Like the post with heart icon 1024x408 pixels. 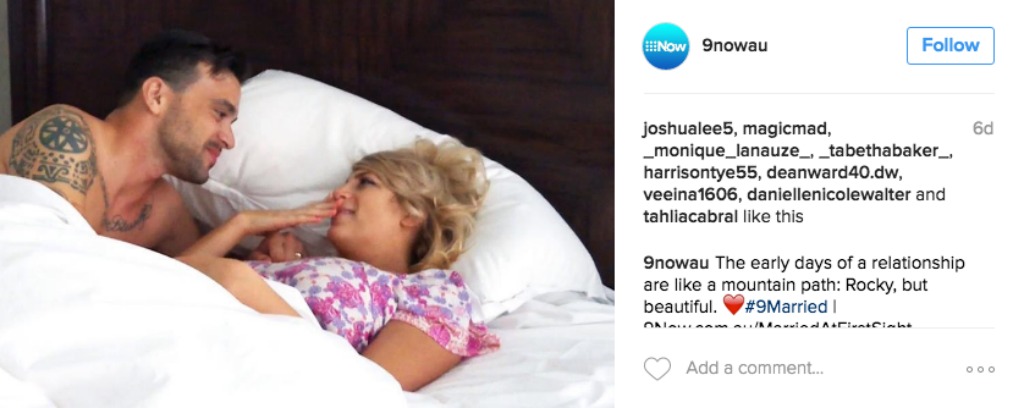point(657,369)
